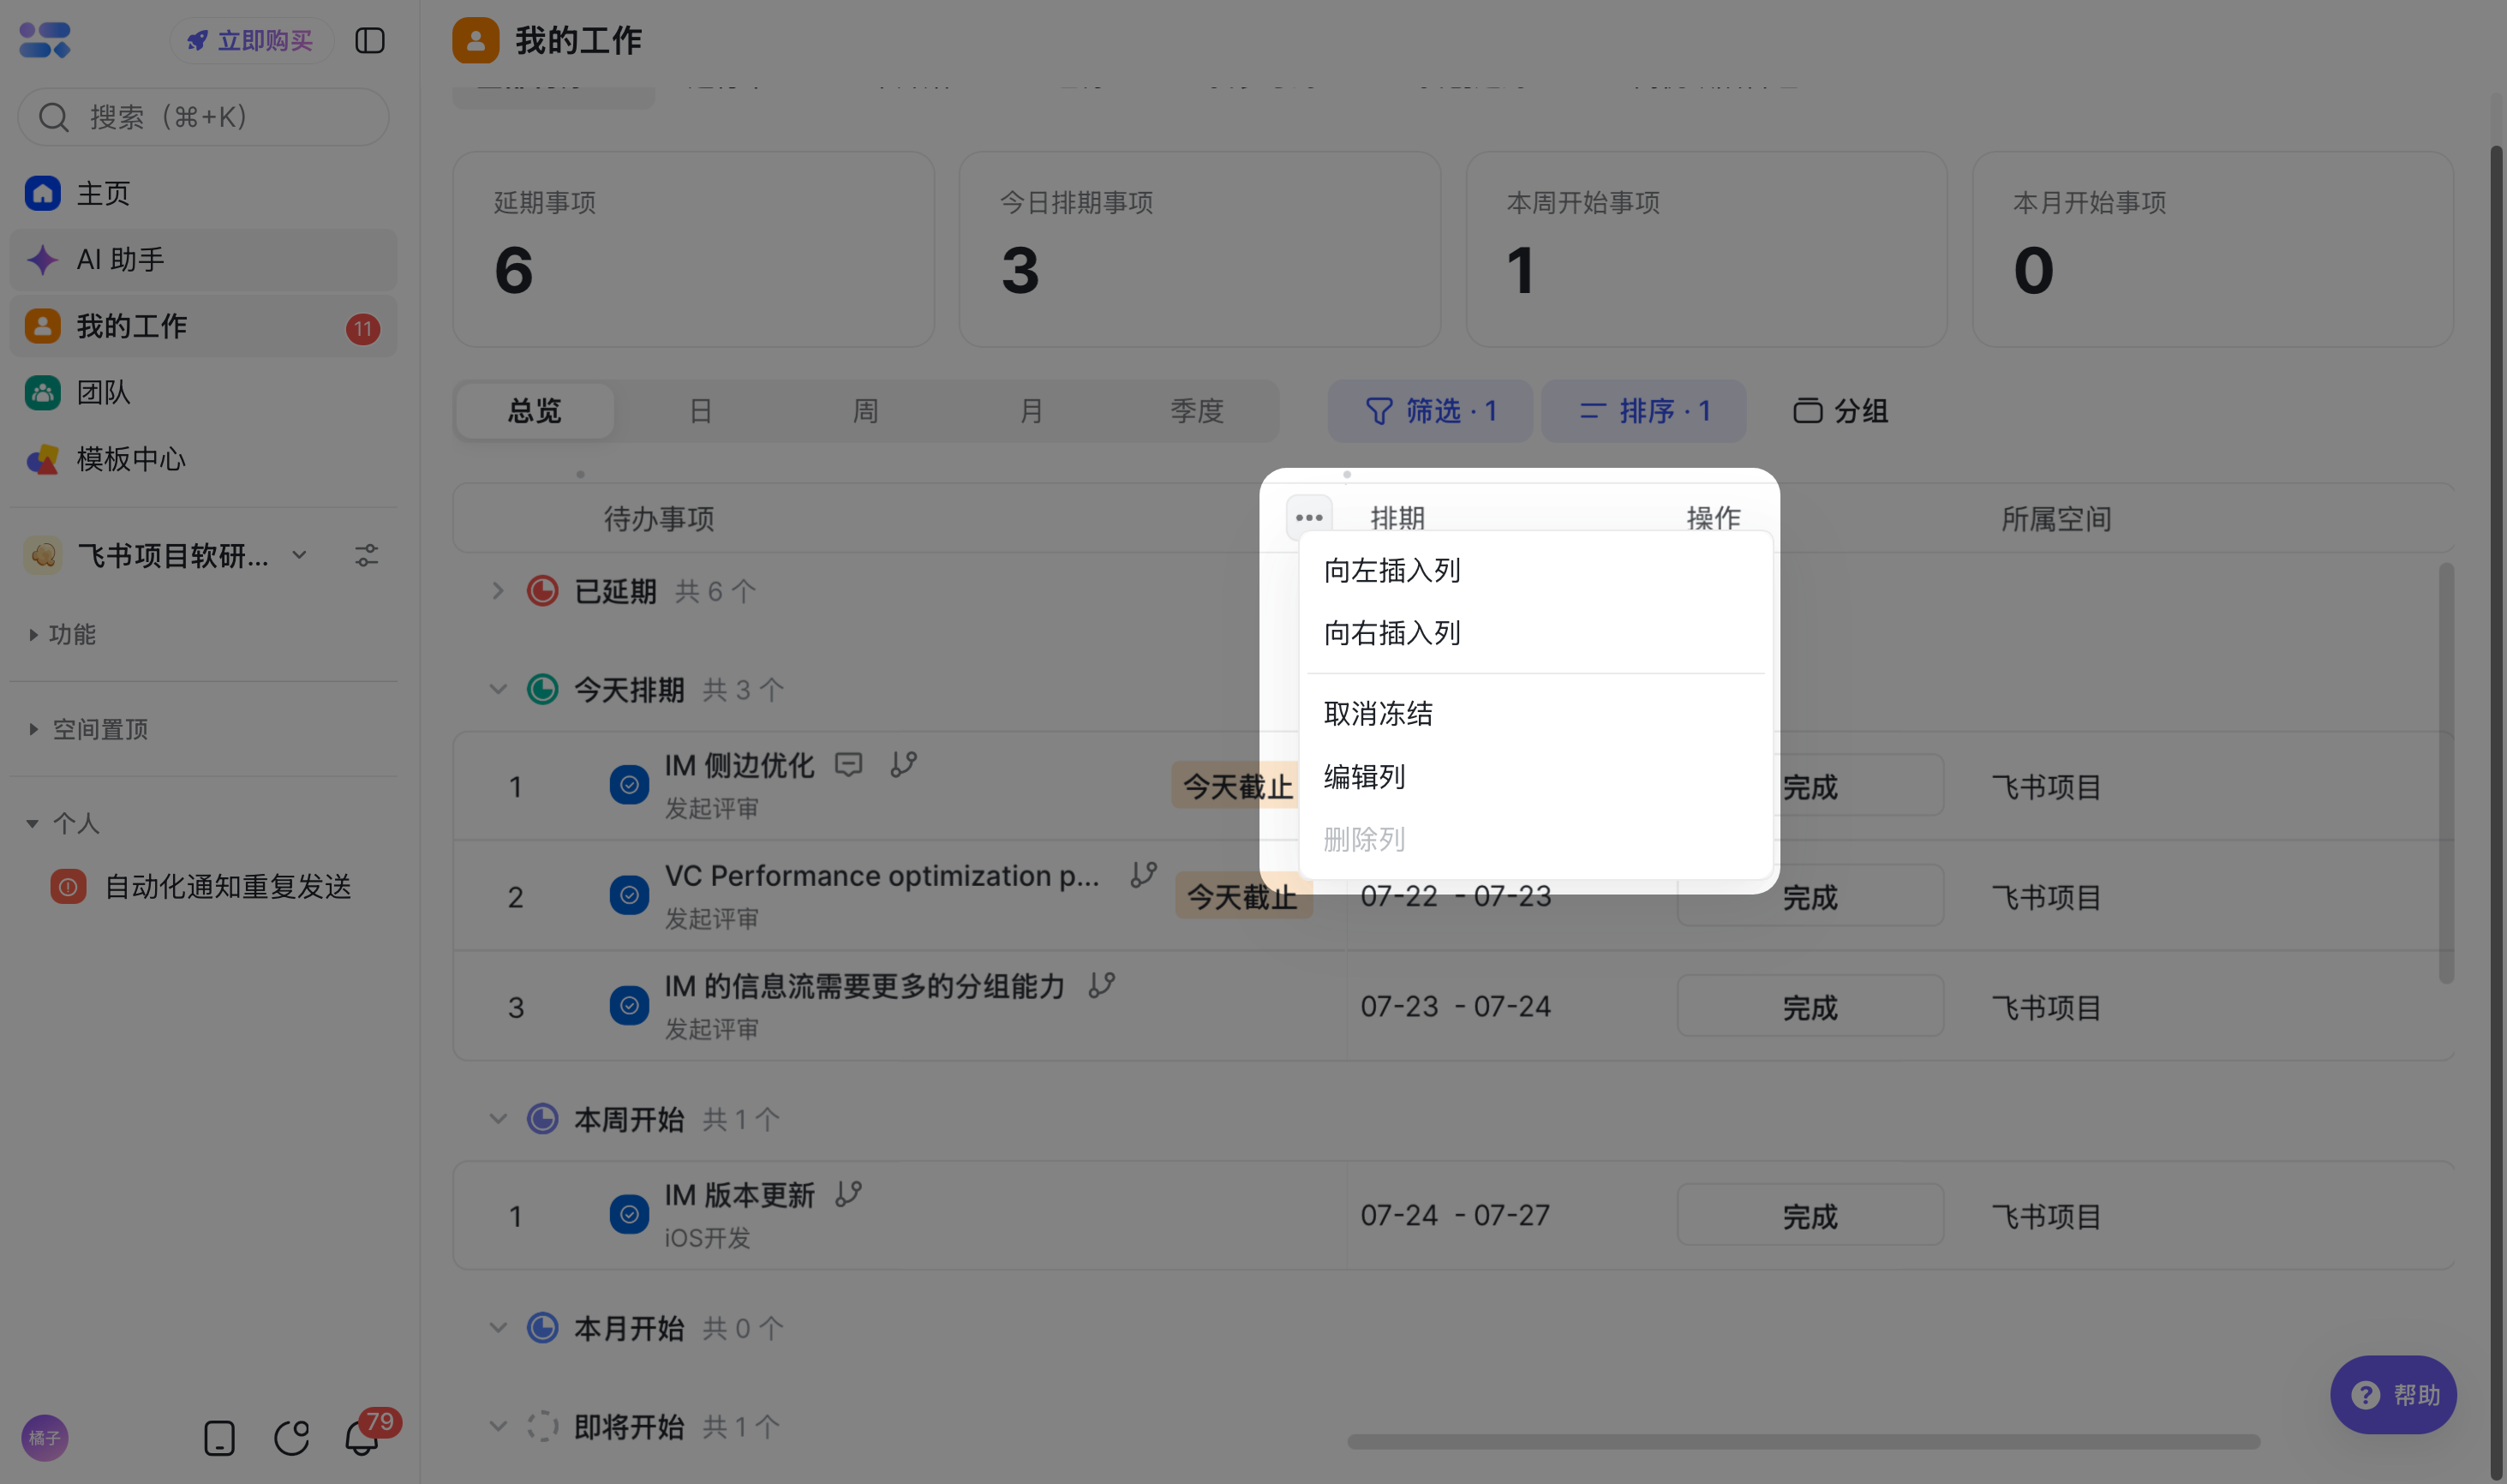Click the Feishu Project logo icon
Screen dimensions: 2507x1484
point(45,40)
